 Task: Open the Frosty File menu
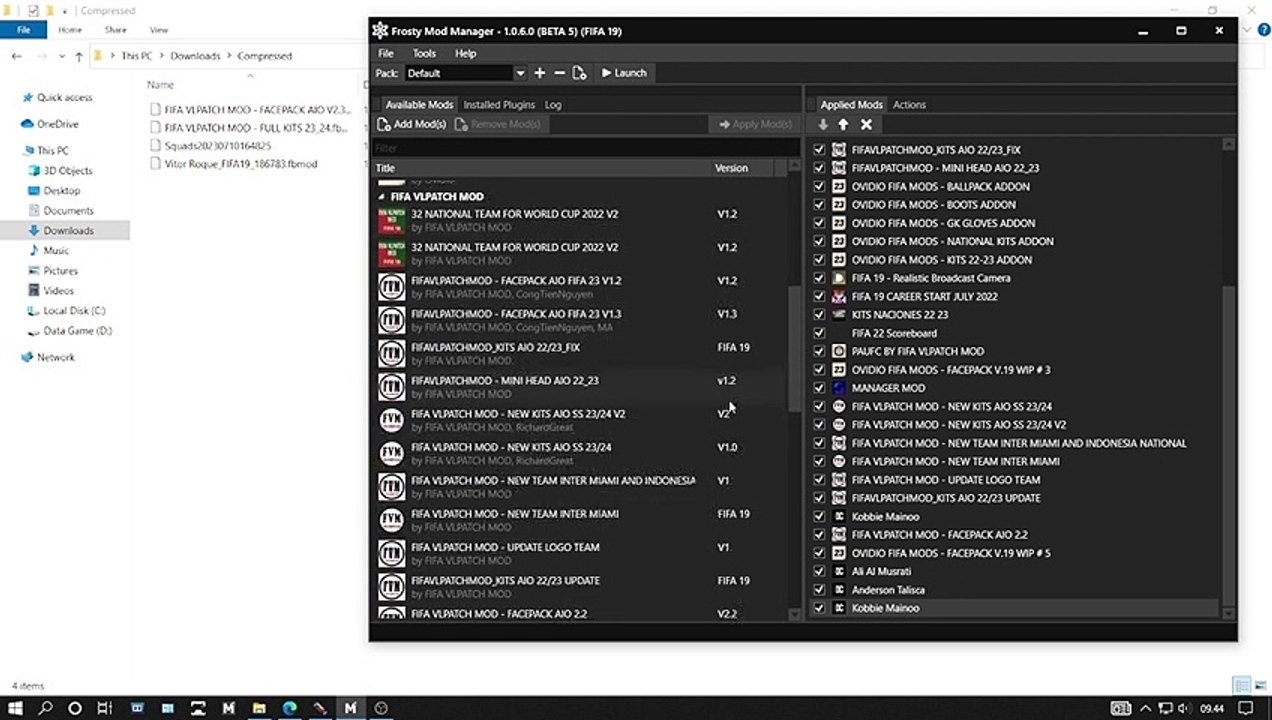385,53
